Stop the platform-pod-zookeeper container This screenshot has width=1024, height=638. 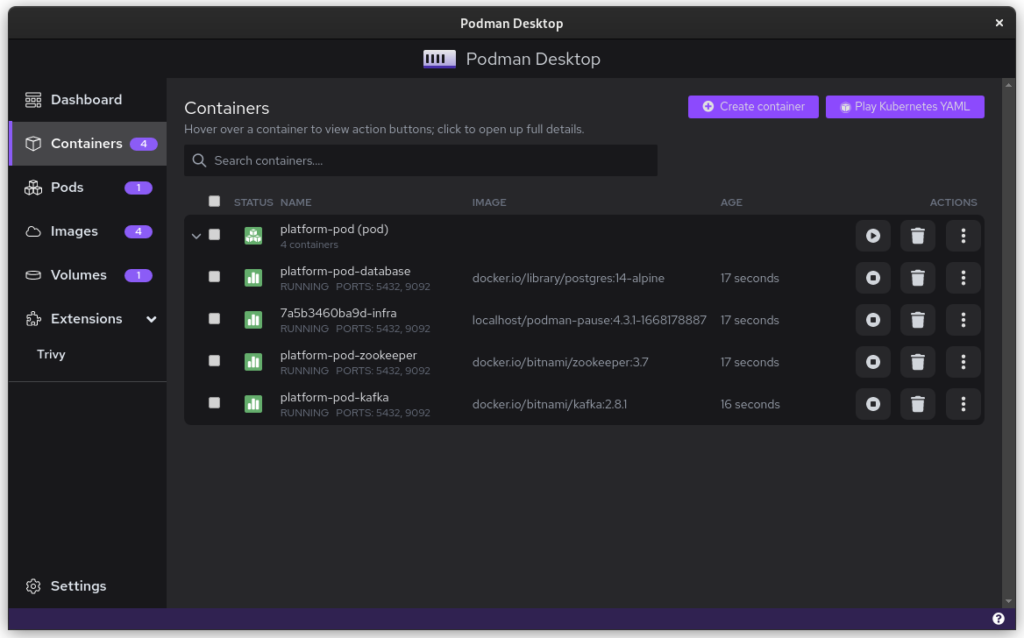[x=873, y=362]
